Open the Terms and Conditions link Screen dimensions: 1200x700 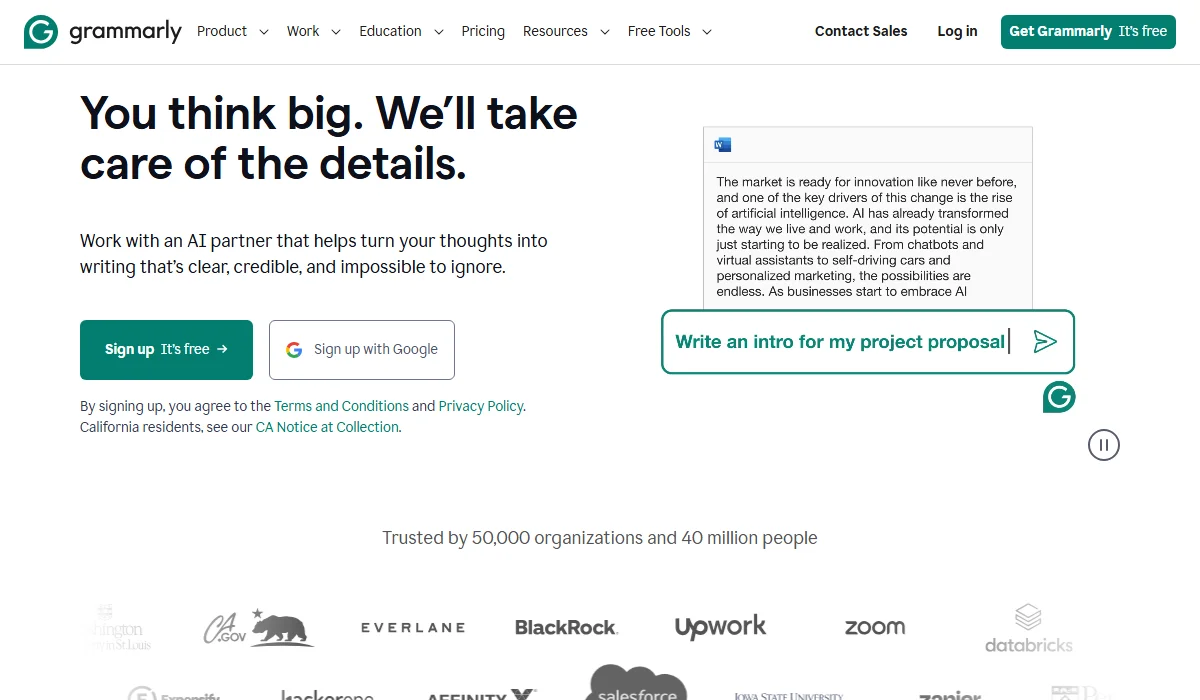pos(341,406)
